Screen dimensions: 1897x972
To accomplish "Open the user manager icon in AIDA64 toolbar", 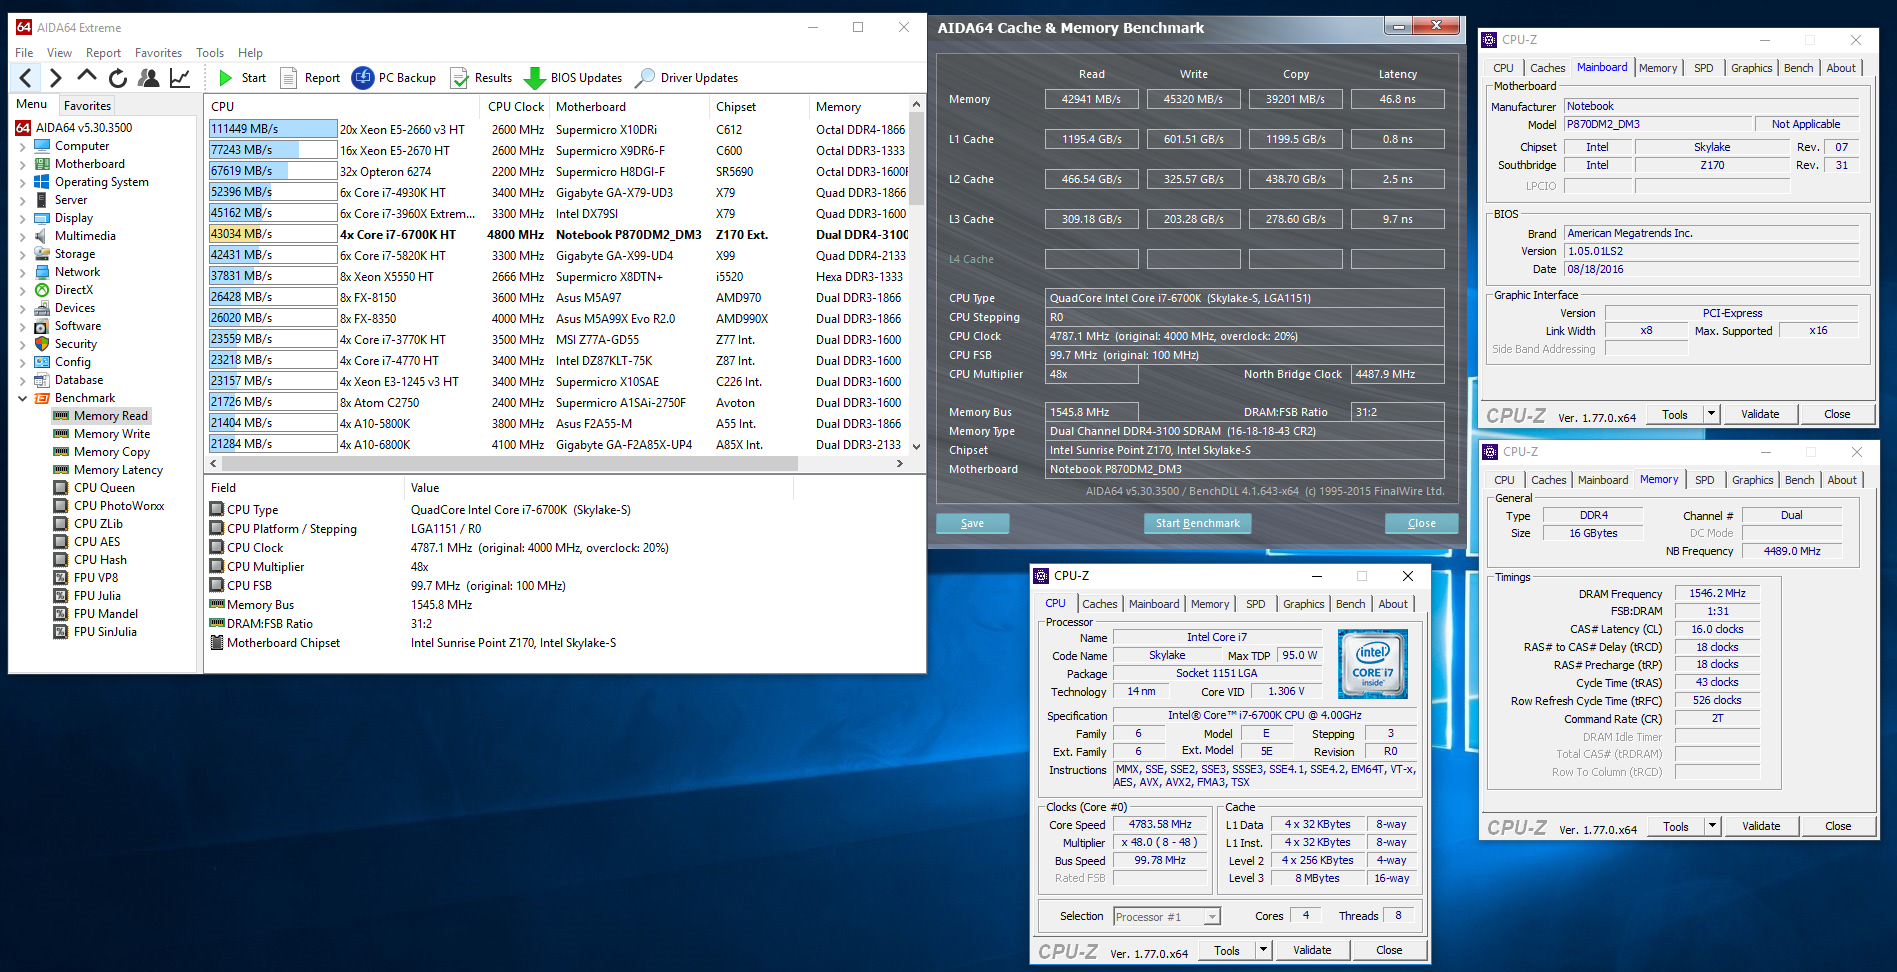I will pyautogui.click(x=149, y=78).
